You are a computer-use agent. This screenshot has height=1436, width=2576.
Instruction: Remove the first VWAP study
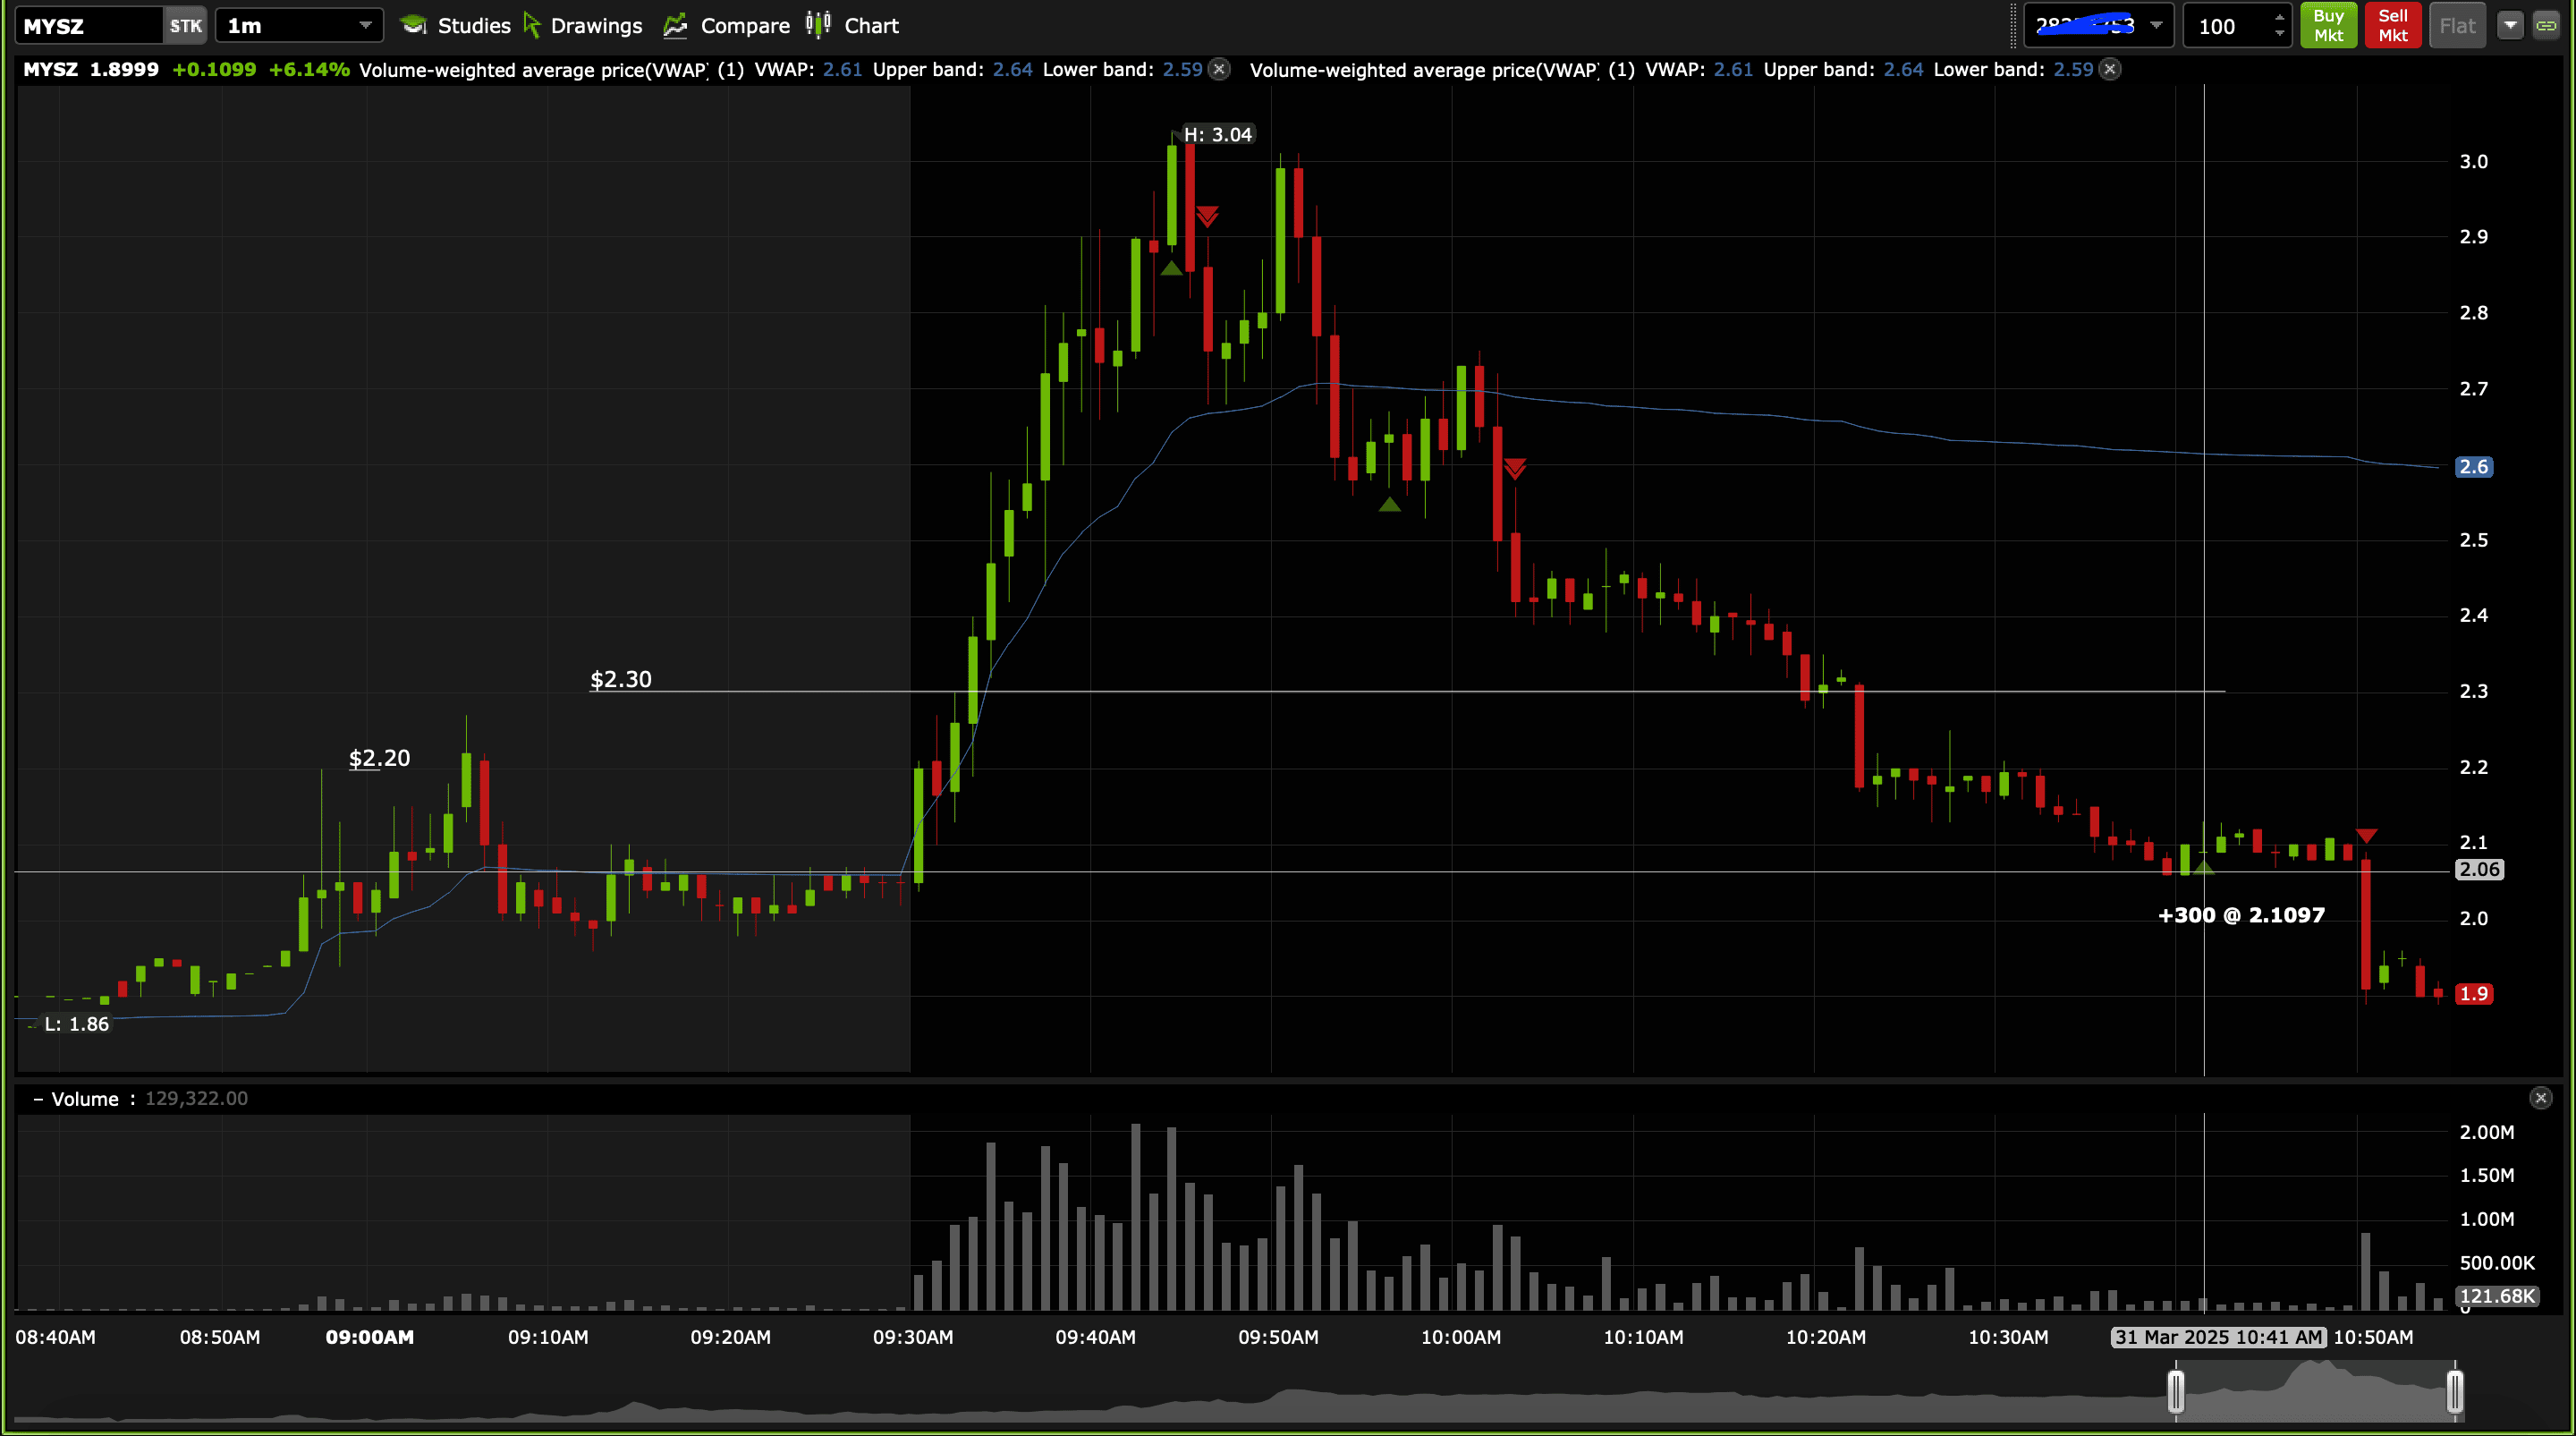[1219, 69]
